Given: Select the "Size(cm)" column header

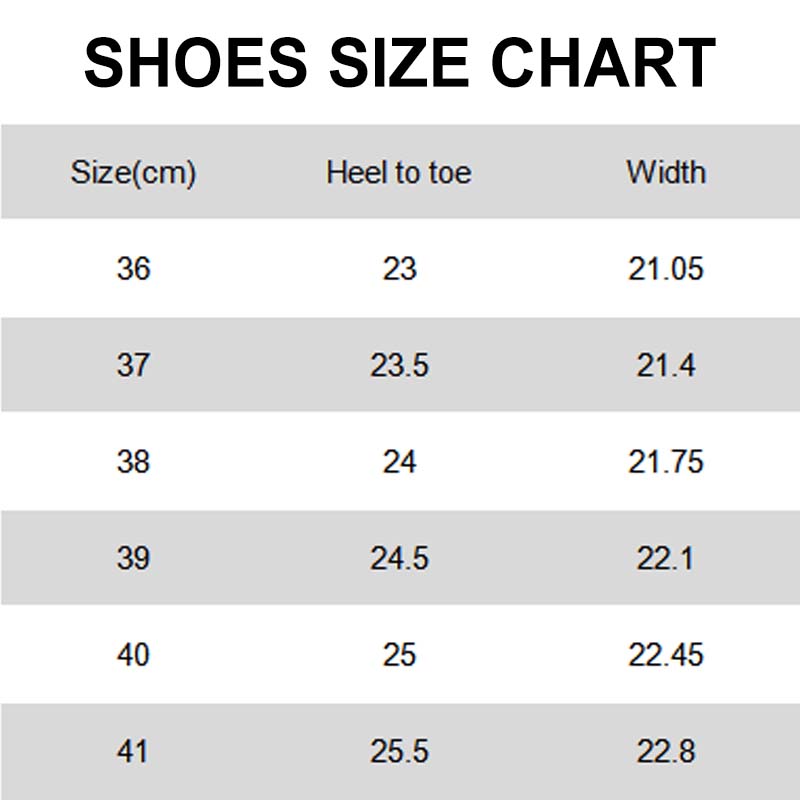Looking at the screenshot, I should point(133,172).
